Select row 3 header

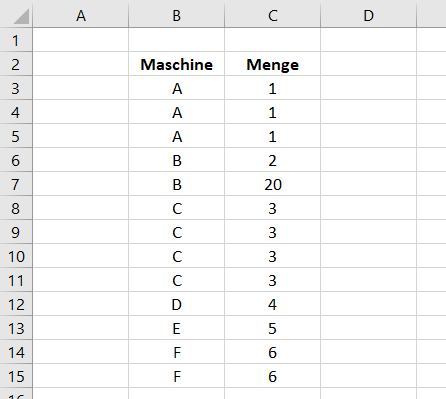[16, 88]
